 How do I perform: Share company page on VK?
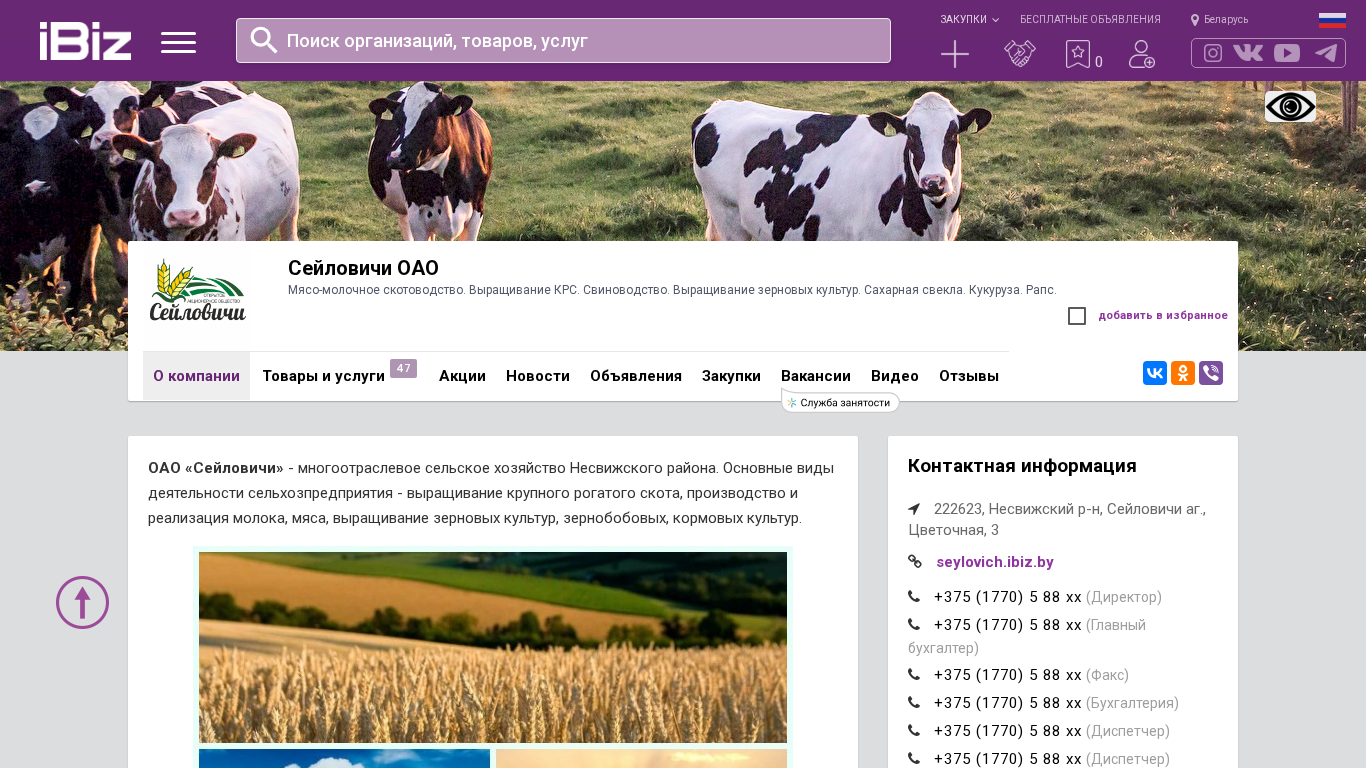1155,373
